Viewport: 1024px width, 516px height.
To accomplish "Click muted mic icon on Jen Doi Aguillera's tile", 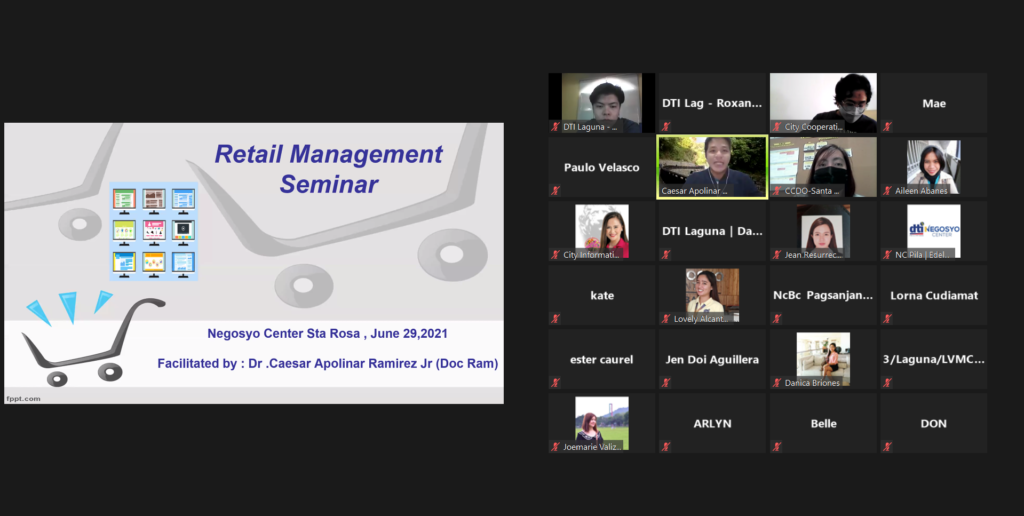I will (x=665, y=382).
